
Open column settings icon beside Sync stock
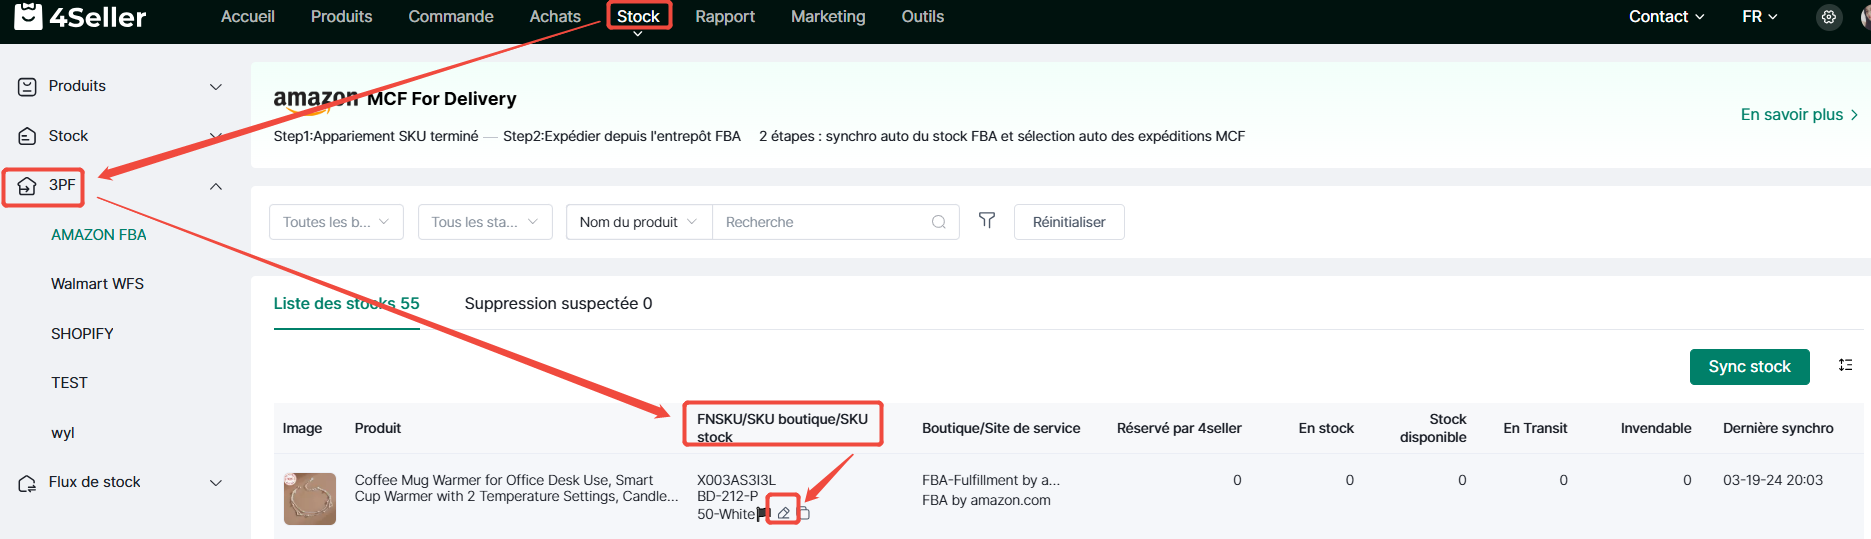[1846, 365]
